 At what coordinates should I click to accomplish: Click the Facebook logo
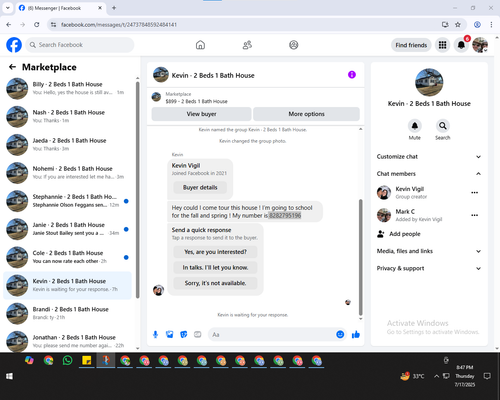[x=14, y=45]
